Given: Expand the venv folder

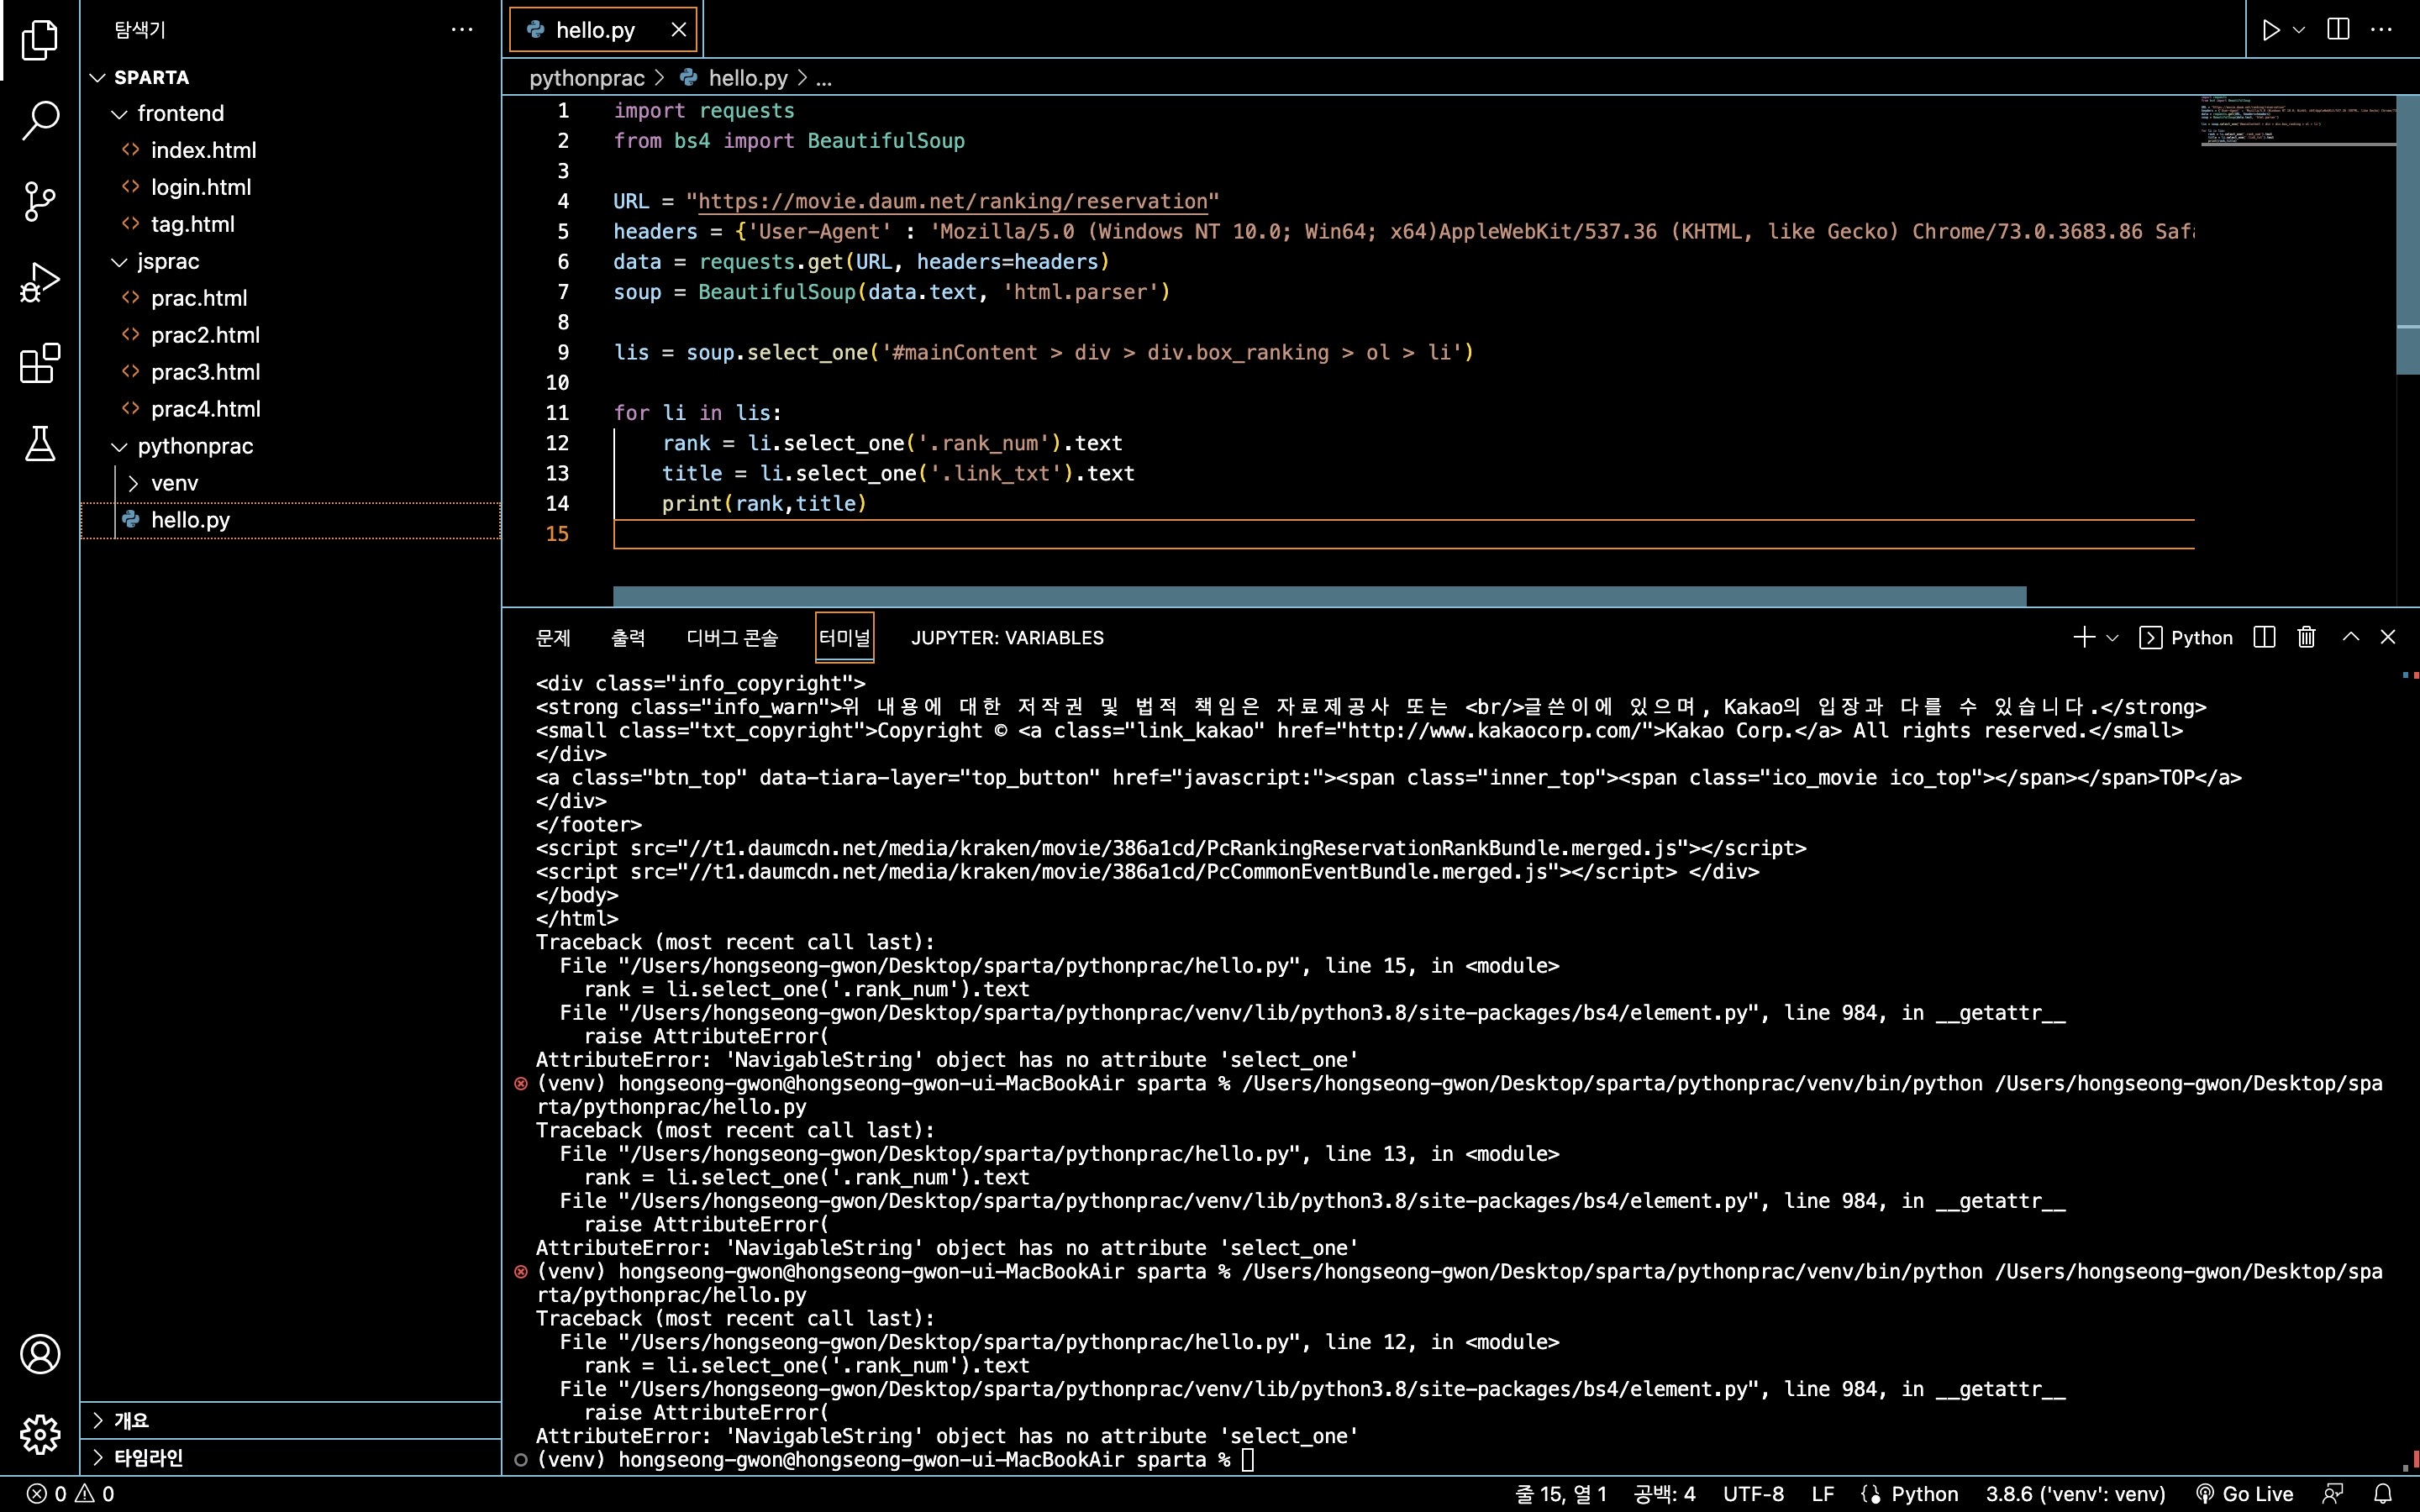Looking at the screenshot, I should [174, 483].
